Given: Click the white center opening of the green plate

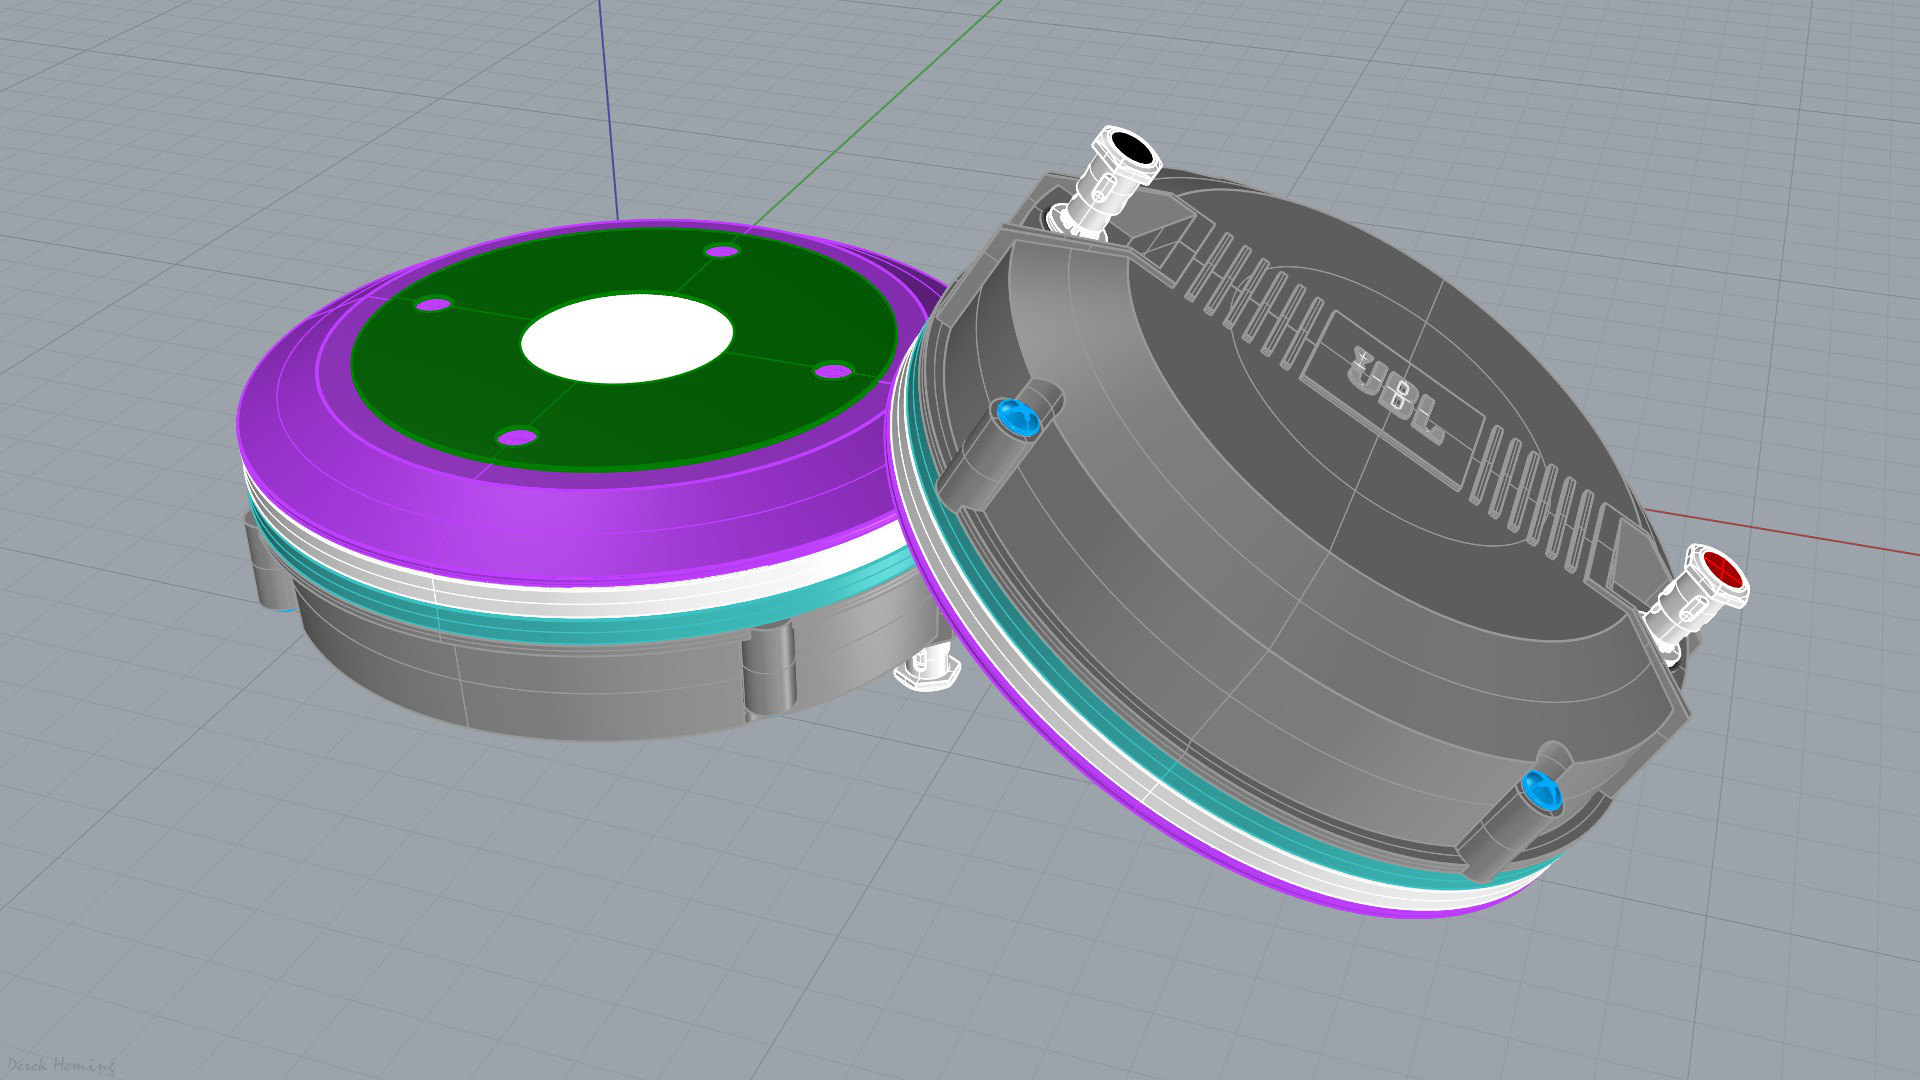Looking at the screenshot, I should pyautogui.click(x=627, y=338).
